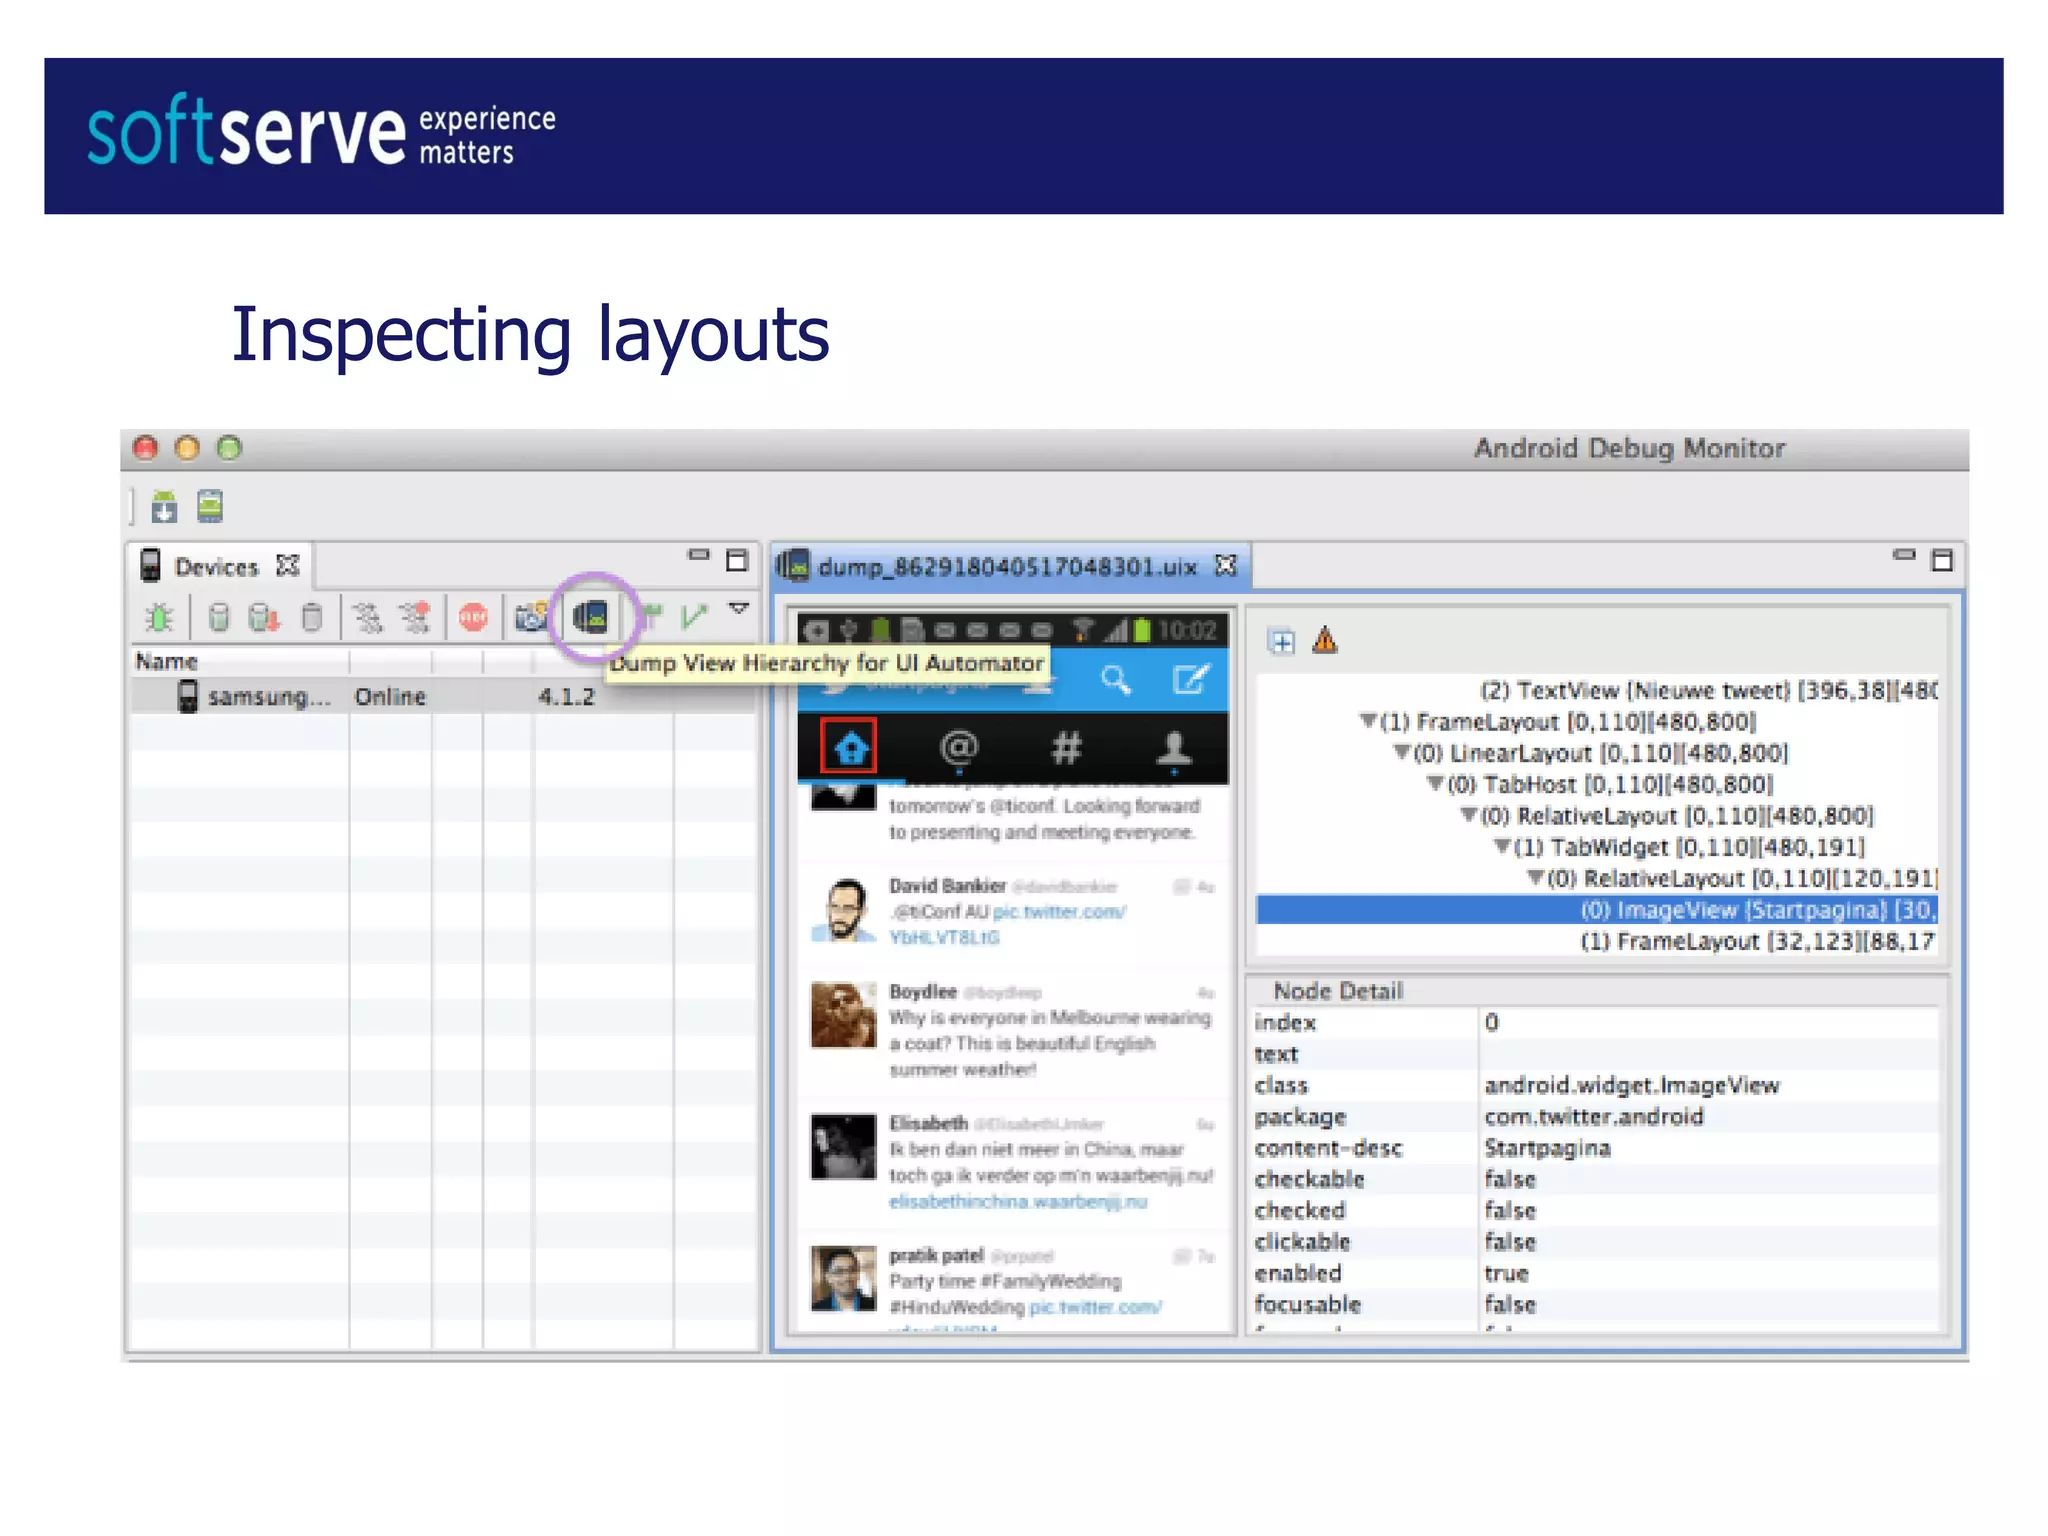Click the green checkmark icon in Devices toolbar
This screenshot has width=2048, height=1536.
tap(694, 615)
